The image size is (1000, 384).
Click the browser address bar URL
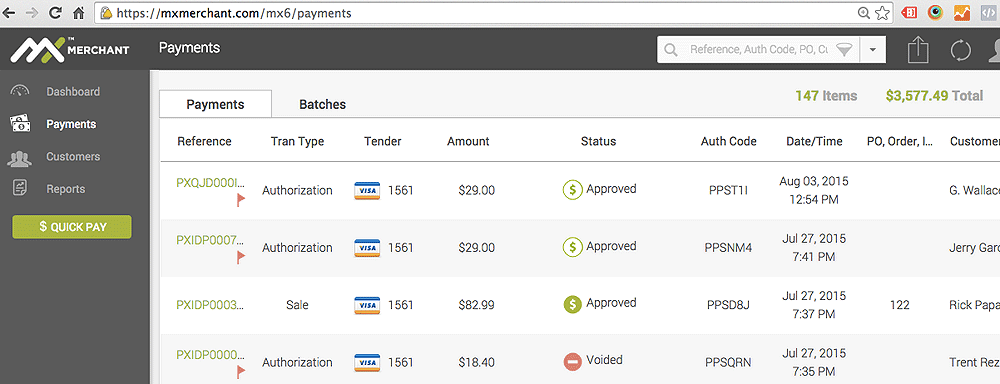pos(233,13)
